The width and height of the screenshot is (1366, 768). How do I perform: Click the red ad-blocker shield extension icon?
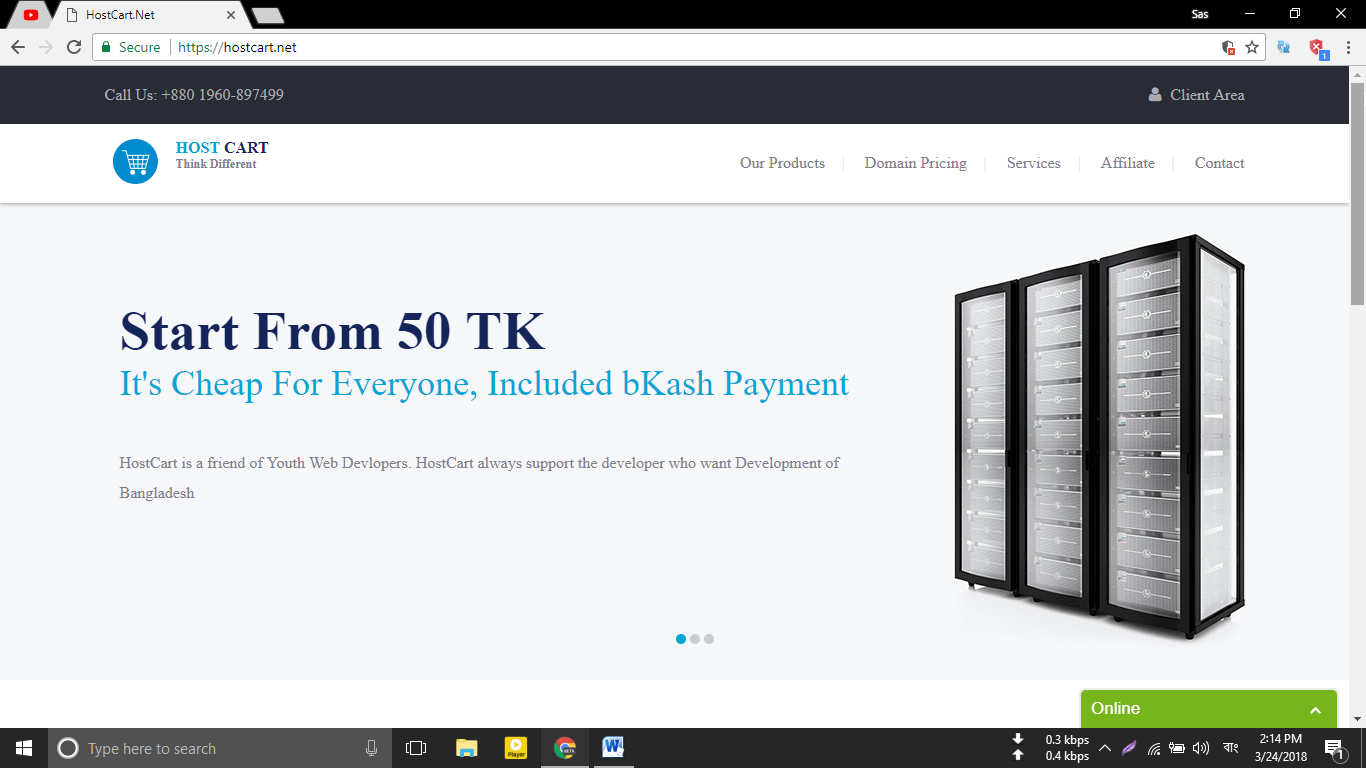(1315, 46)
